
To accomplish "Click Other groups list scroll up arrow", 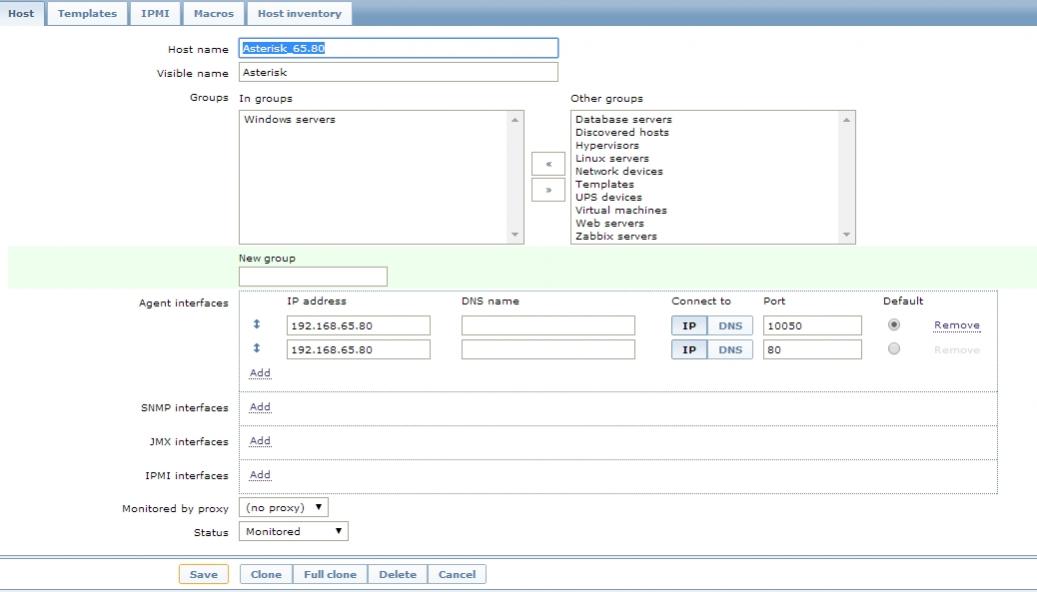I will click(x=847, y=120).
